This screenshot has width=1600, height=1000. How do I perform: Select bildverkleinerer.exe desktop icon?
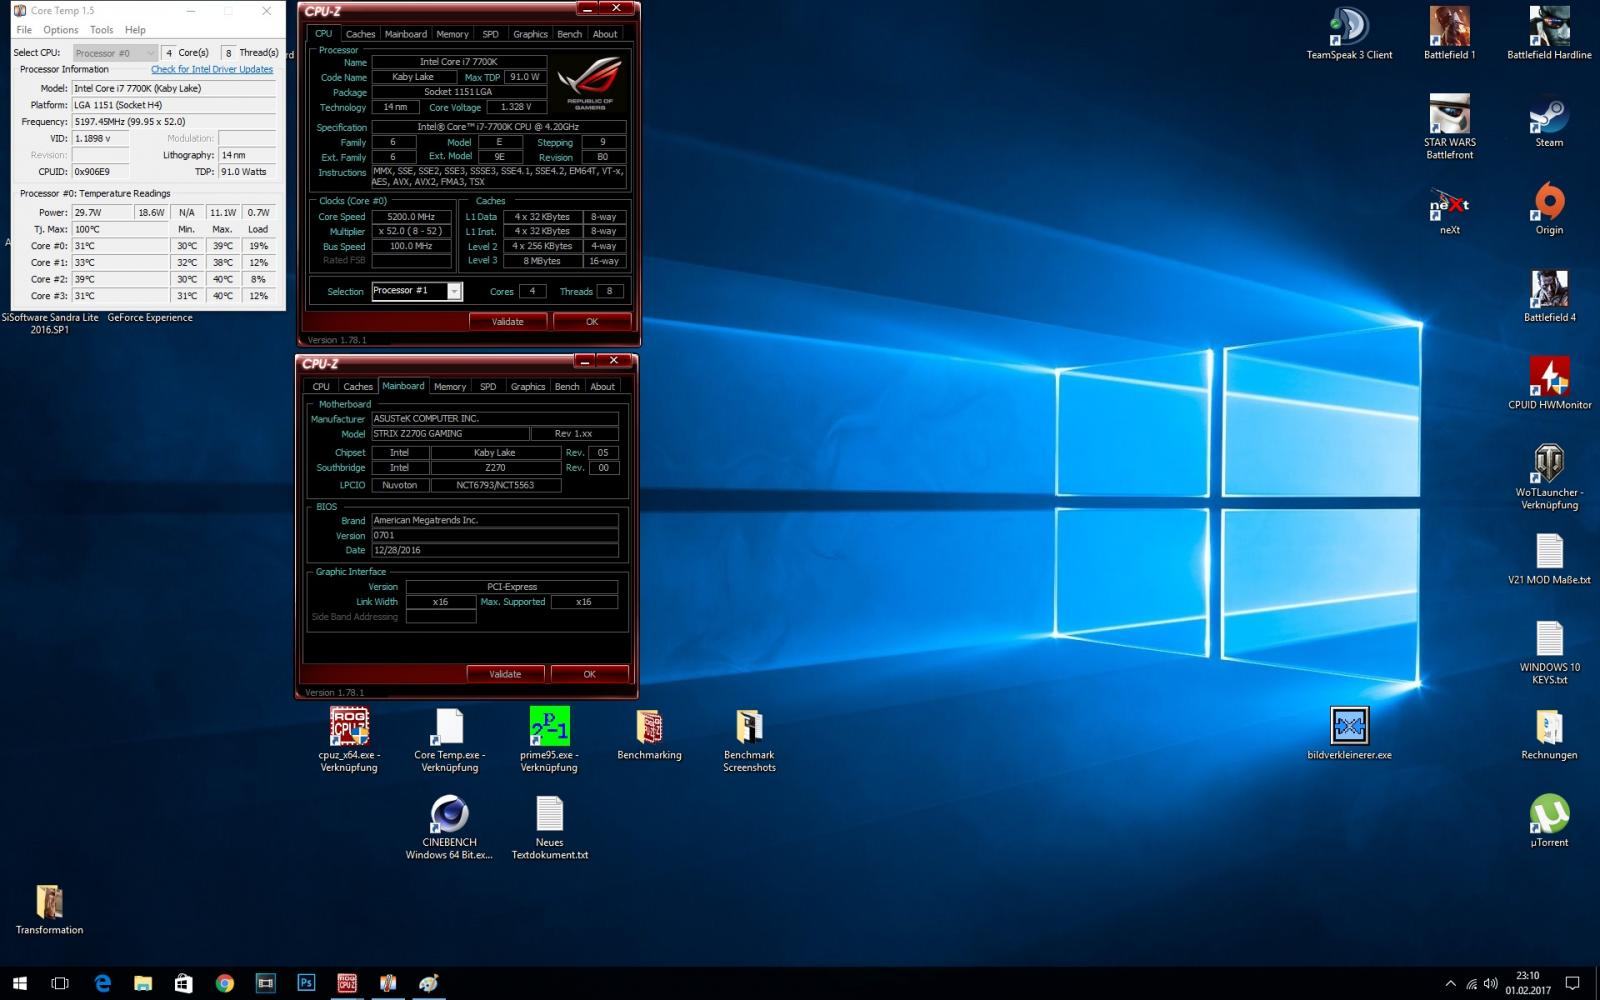(1349, 733)
